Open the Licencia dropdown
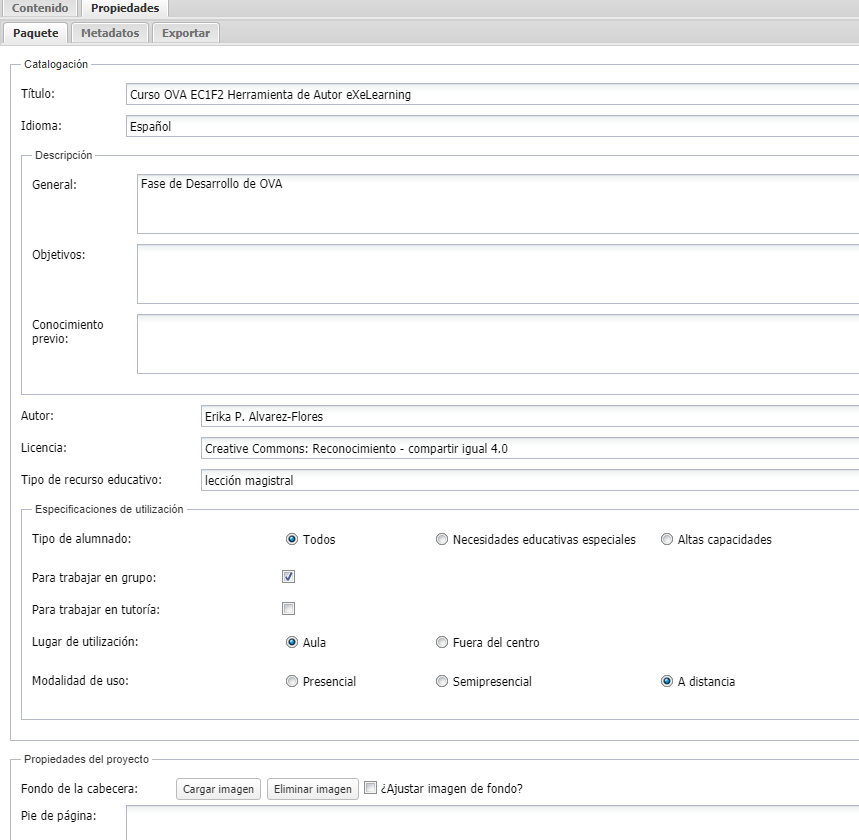The image size is (859, 840). coord(528,449)
